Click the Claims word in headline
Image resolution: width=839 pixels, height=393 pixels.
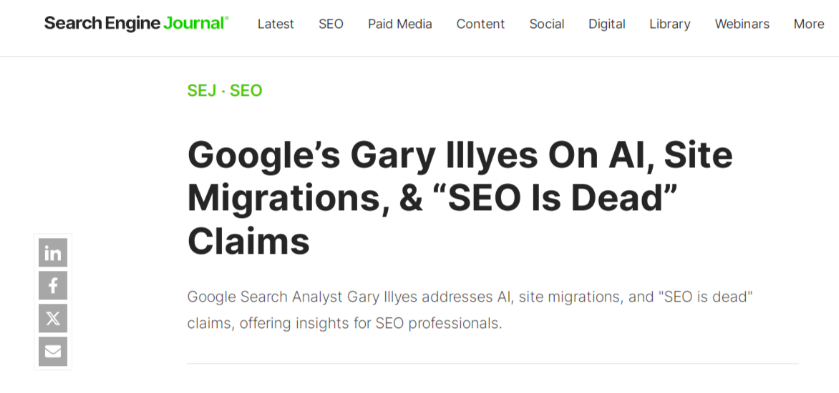(x=248, y=241)
